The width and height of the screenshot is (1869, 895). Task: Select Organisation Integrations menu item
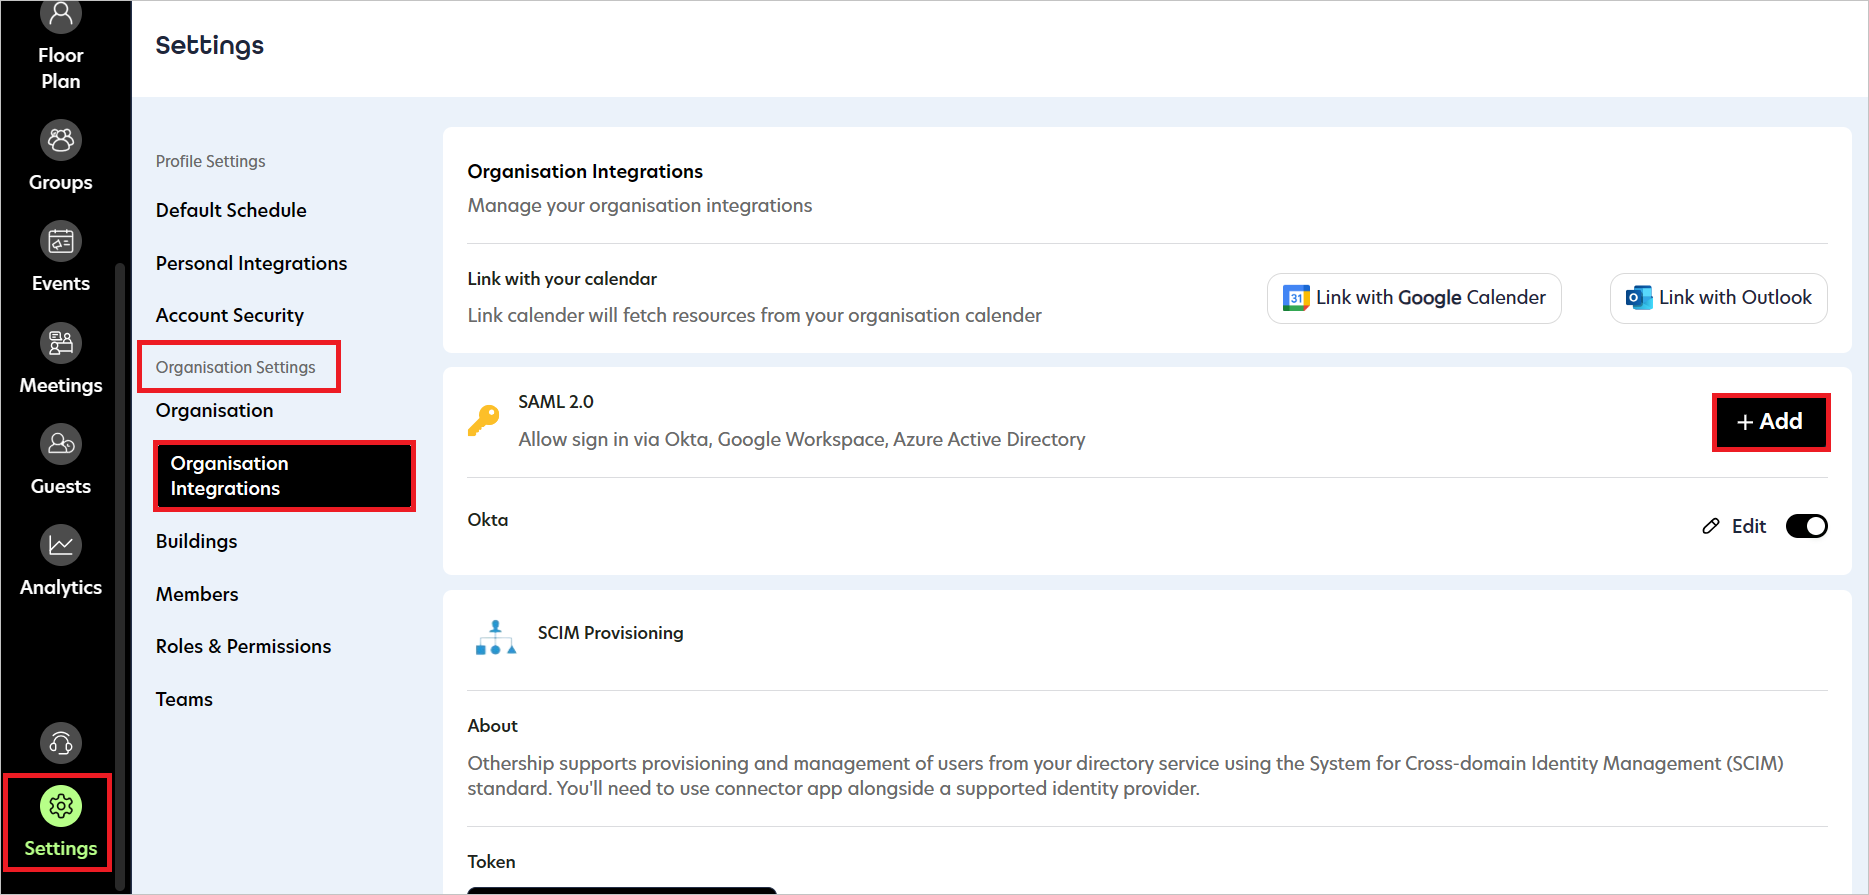click(x=284, y=476)
